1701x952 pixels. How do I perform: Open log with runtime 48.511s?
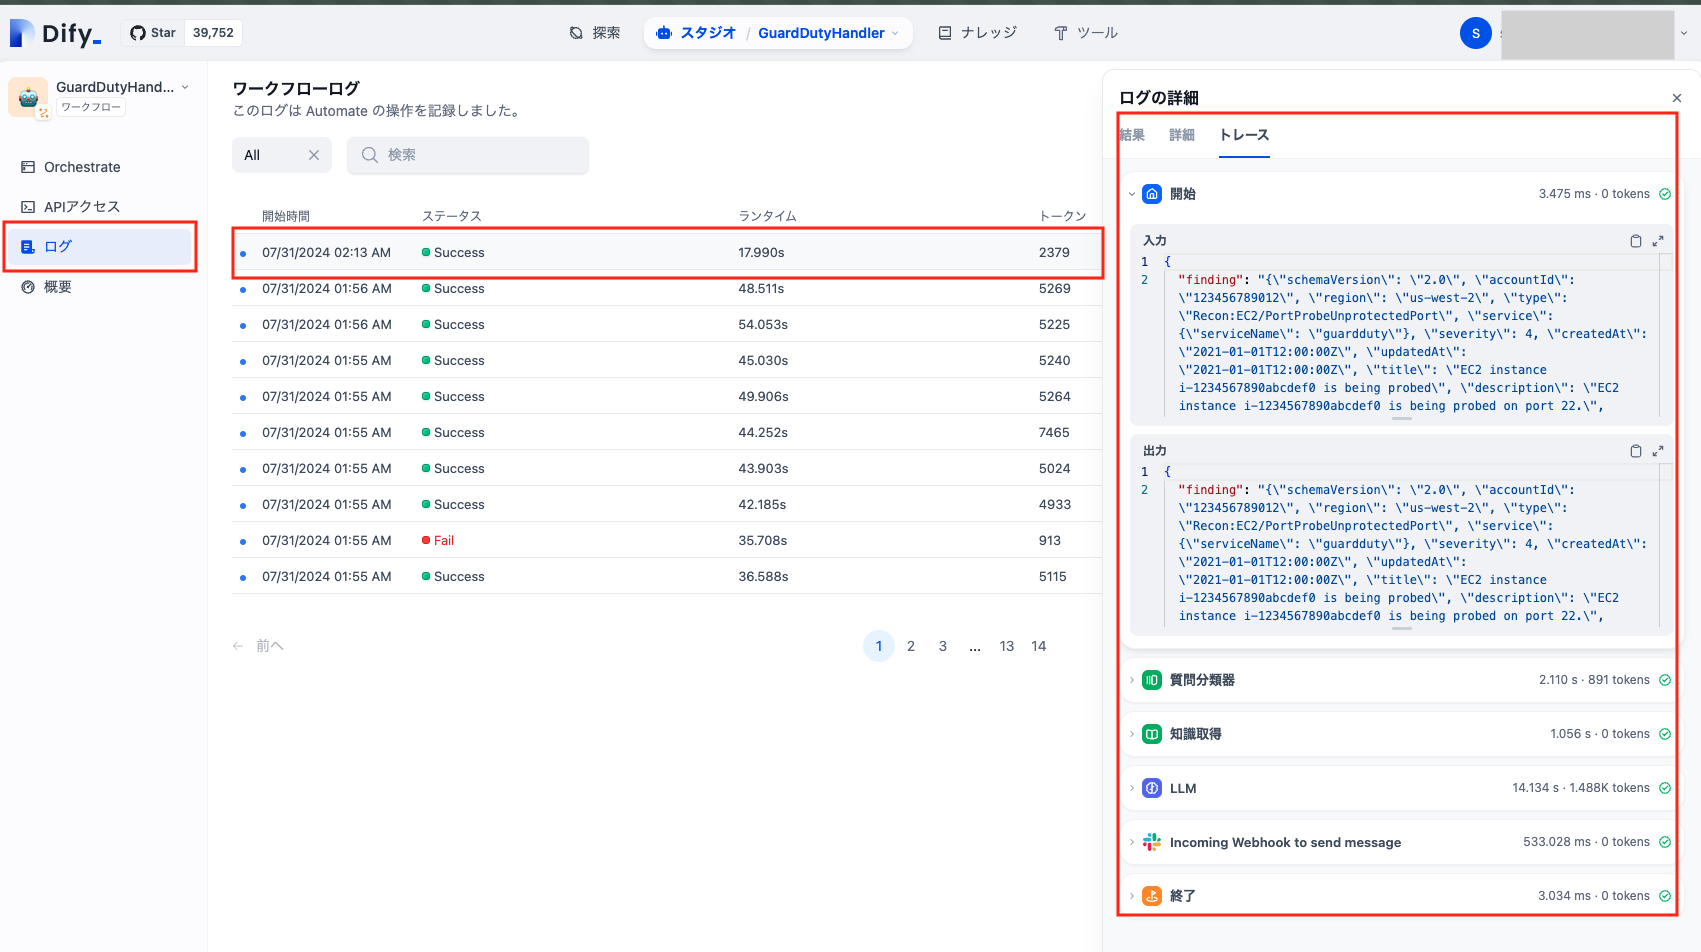(x=667, y=289)
